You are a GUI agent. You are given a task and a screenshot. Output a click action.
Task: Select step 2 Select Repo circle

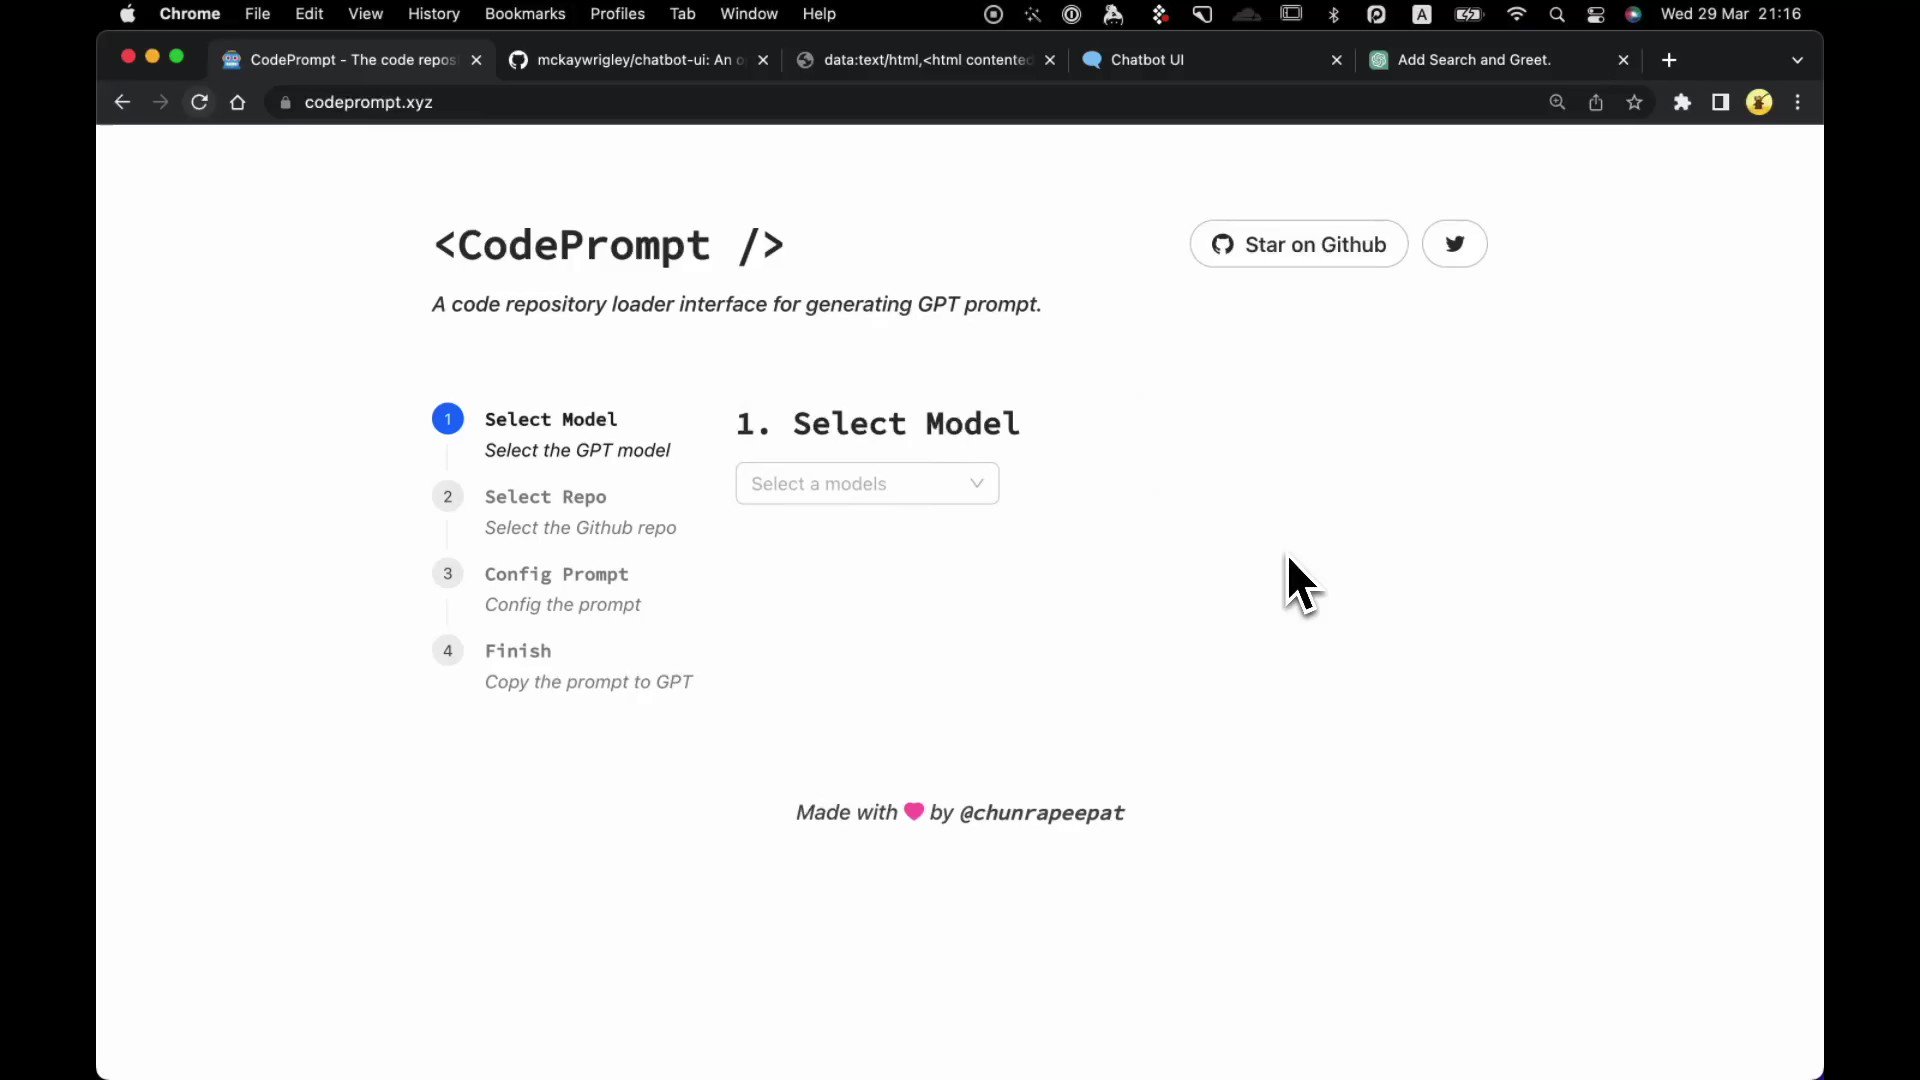click(447, 496)
